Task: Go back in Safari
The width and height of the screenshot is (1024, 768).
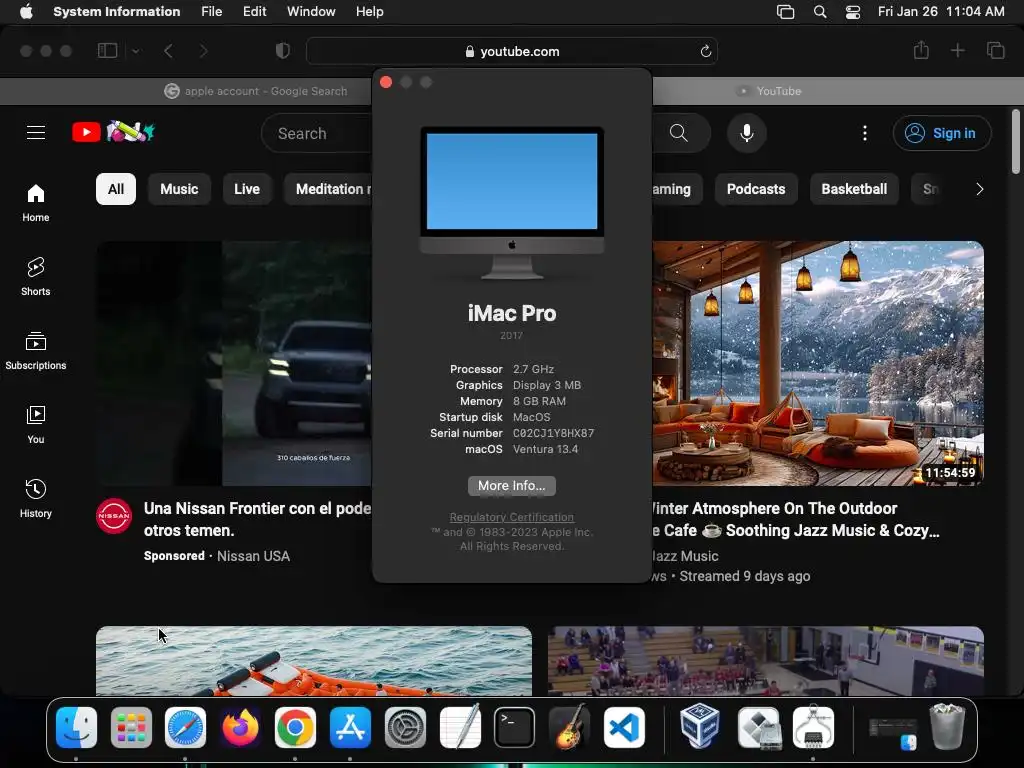Action: 168,51
